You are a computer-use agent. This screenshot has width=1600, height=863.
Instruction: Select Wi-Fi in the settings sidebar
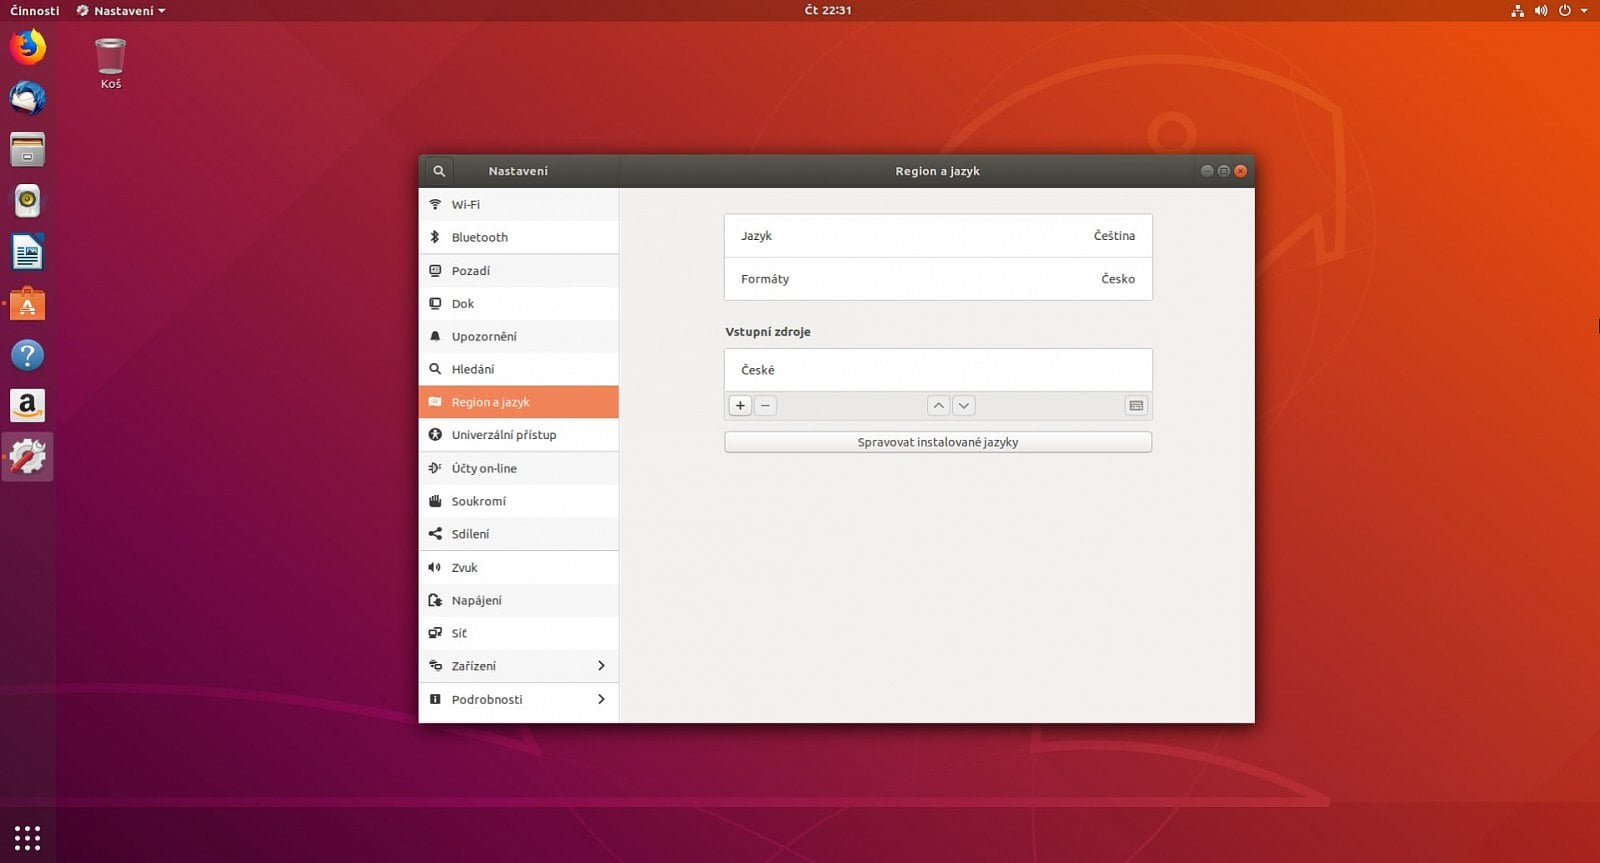(518, 204)
